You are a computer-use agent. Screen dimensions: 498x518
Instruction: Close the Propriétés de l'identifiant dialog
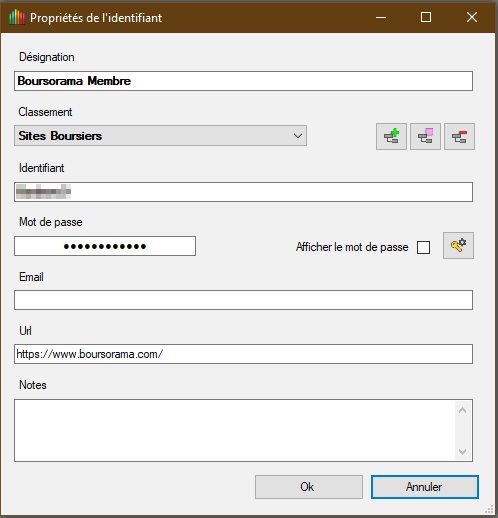point(472,17)
